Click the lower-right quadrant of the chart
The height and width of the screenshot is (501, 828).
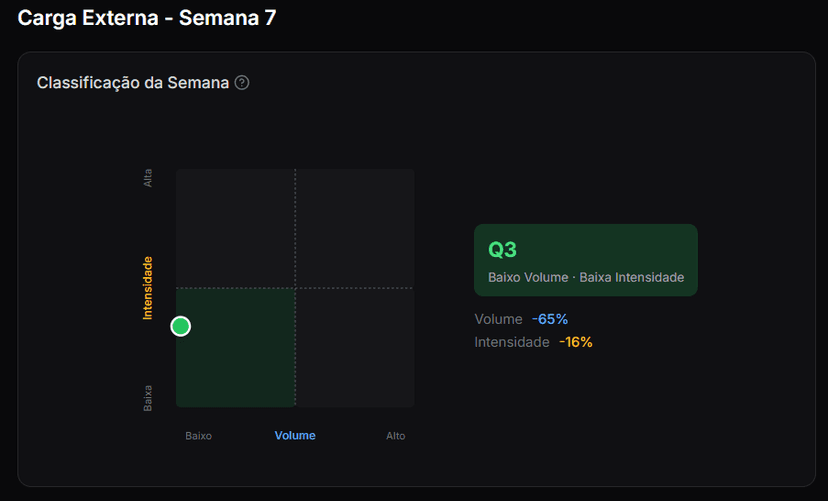(354, 347)
